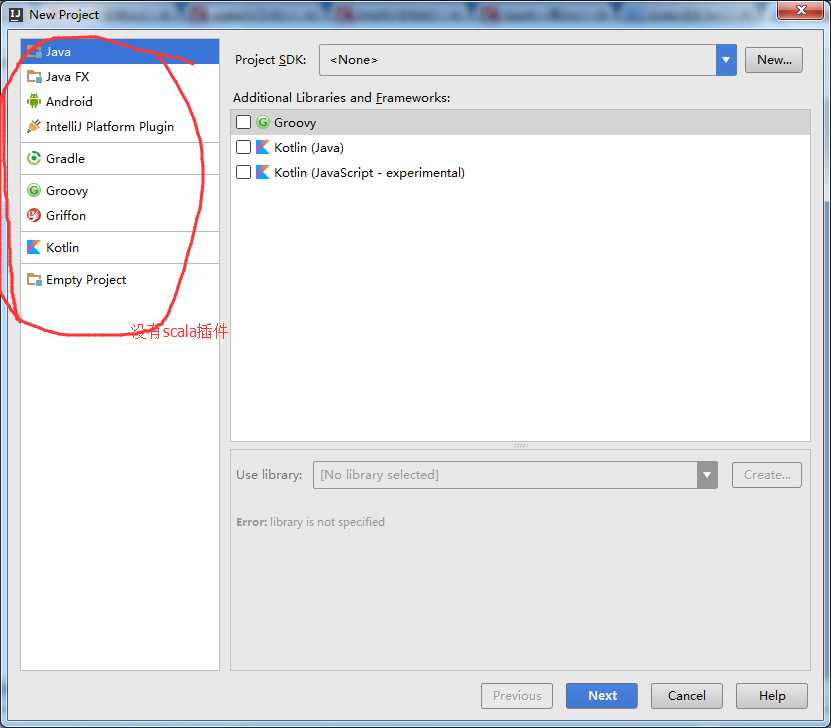
Task: Select Android project type
Action: (x=120, y=101)
